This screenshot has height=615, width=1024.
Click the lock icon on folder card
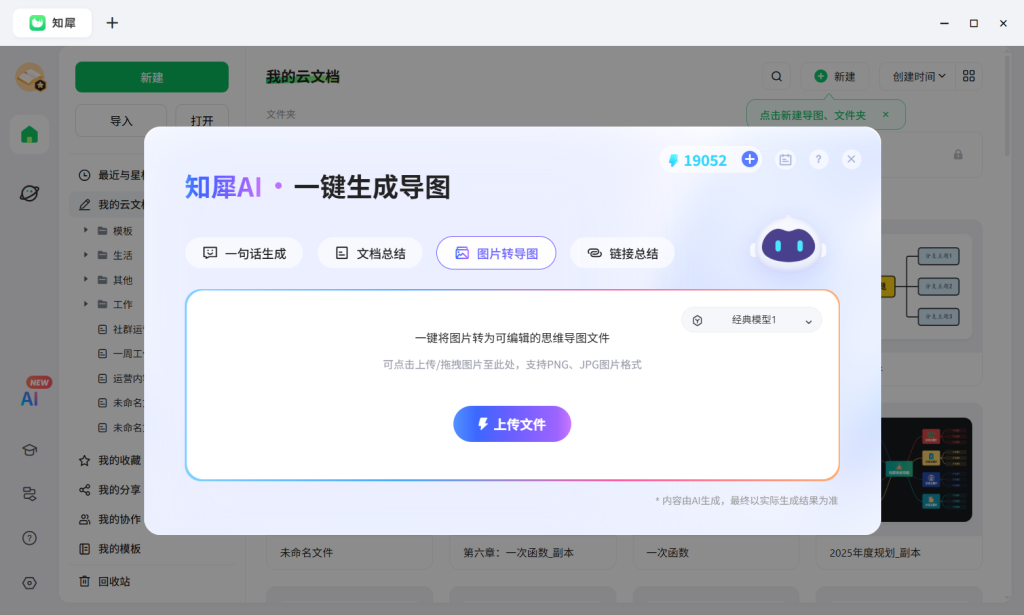[958, 155]
